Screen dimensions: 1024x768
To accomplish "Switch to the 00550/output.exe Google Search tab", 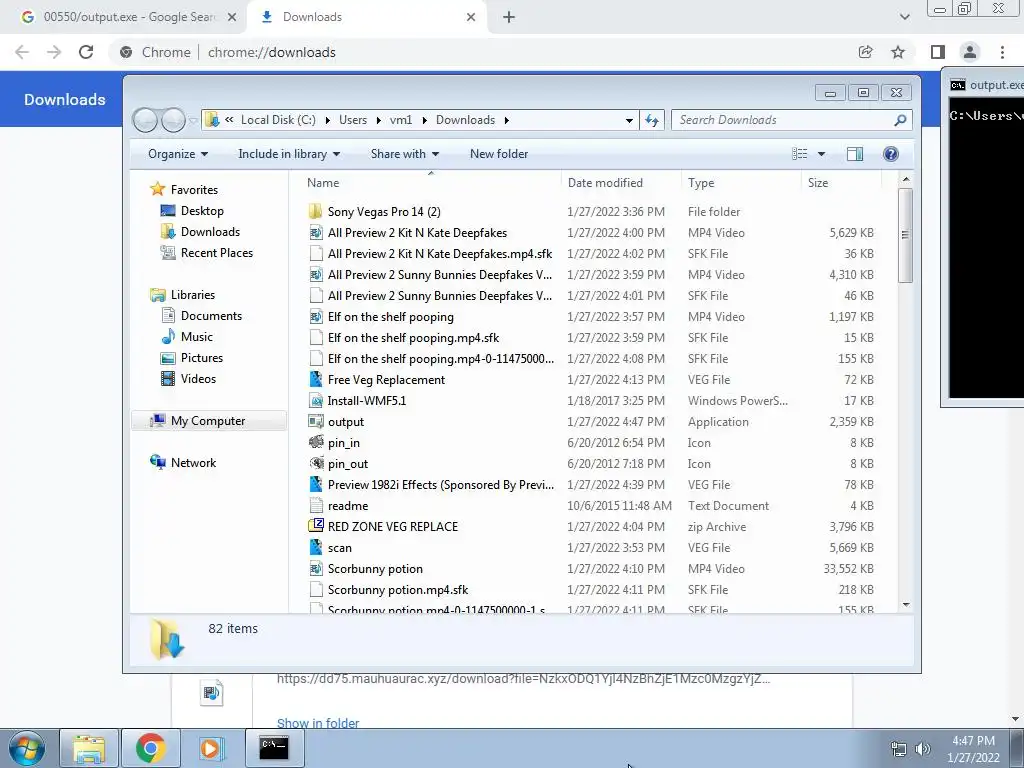I will click(x=123, y=17).
